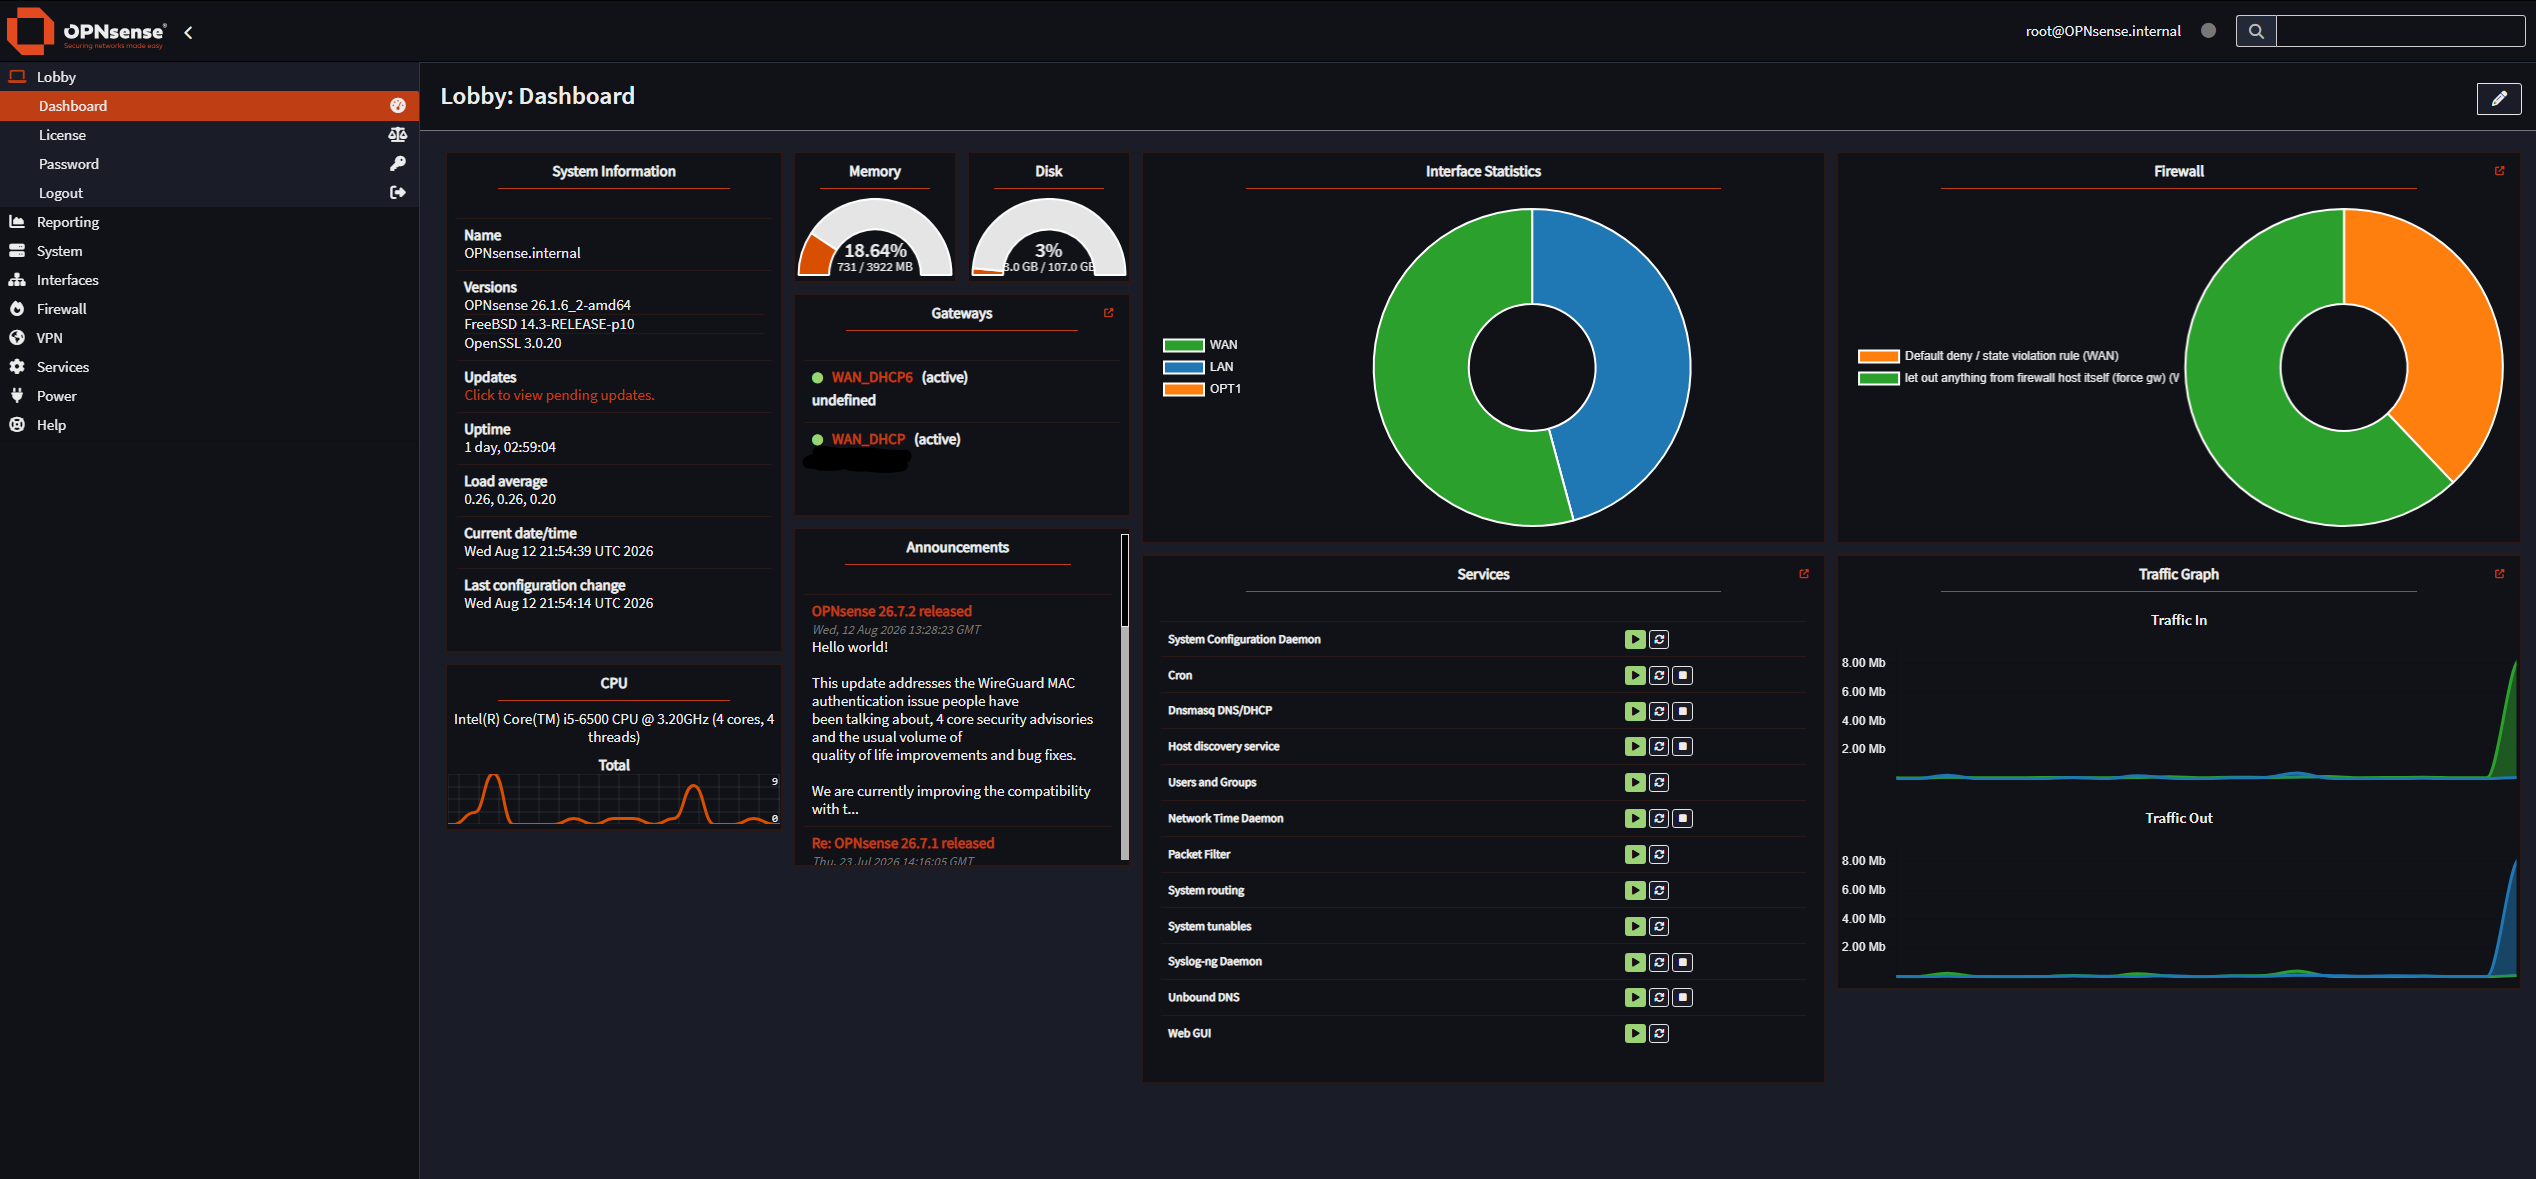The height and width of the screenshot is (1179, 2536).
Task: Open dashboard edit mode with pencil icon
Action: (x=2498, y=98)
